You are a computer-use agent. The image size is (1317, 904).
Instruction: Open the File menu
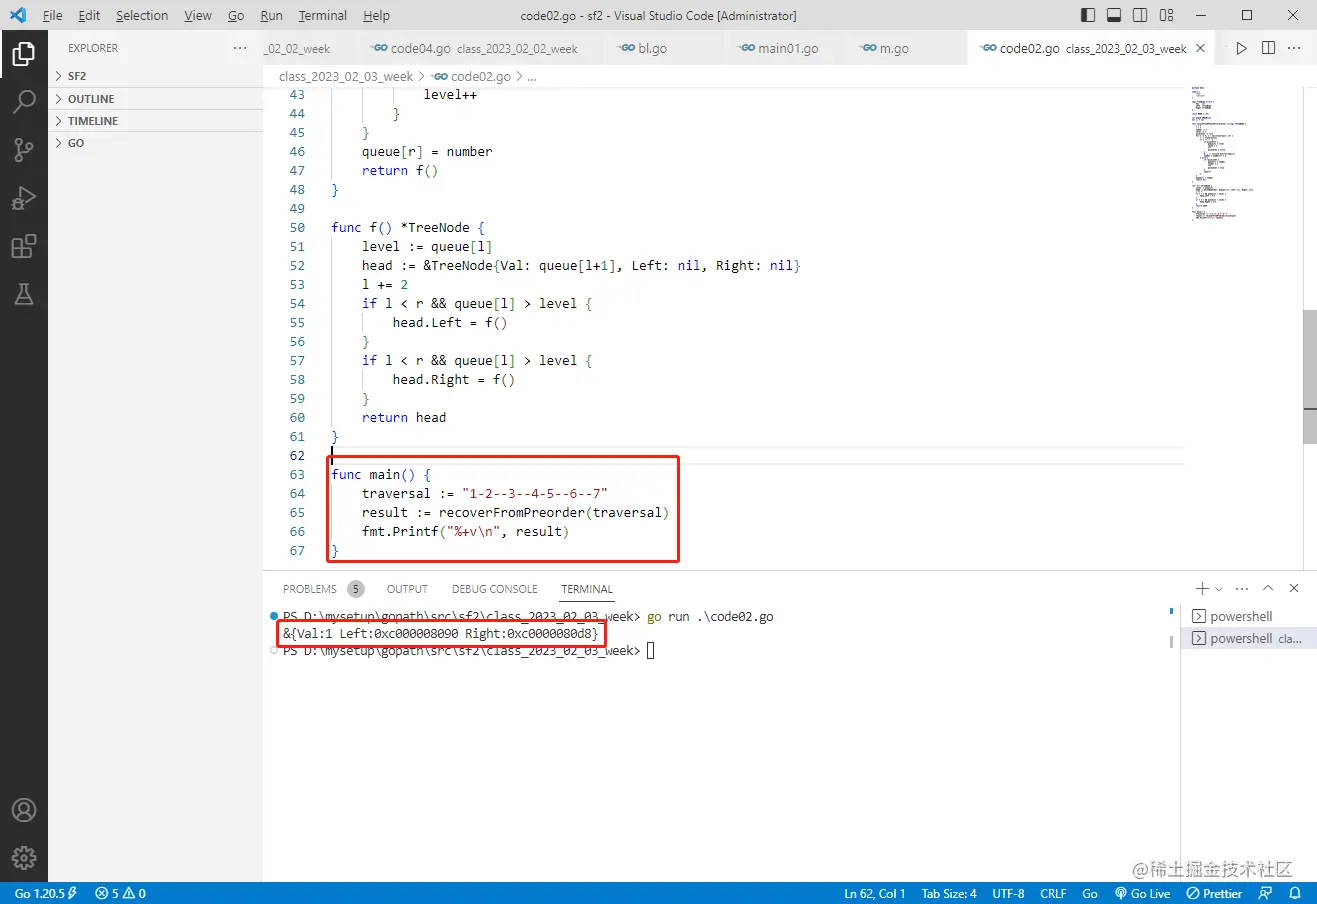coord(52,15)
